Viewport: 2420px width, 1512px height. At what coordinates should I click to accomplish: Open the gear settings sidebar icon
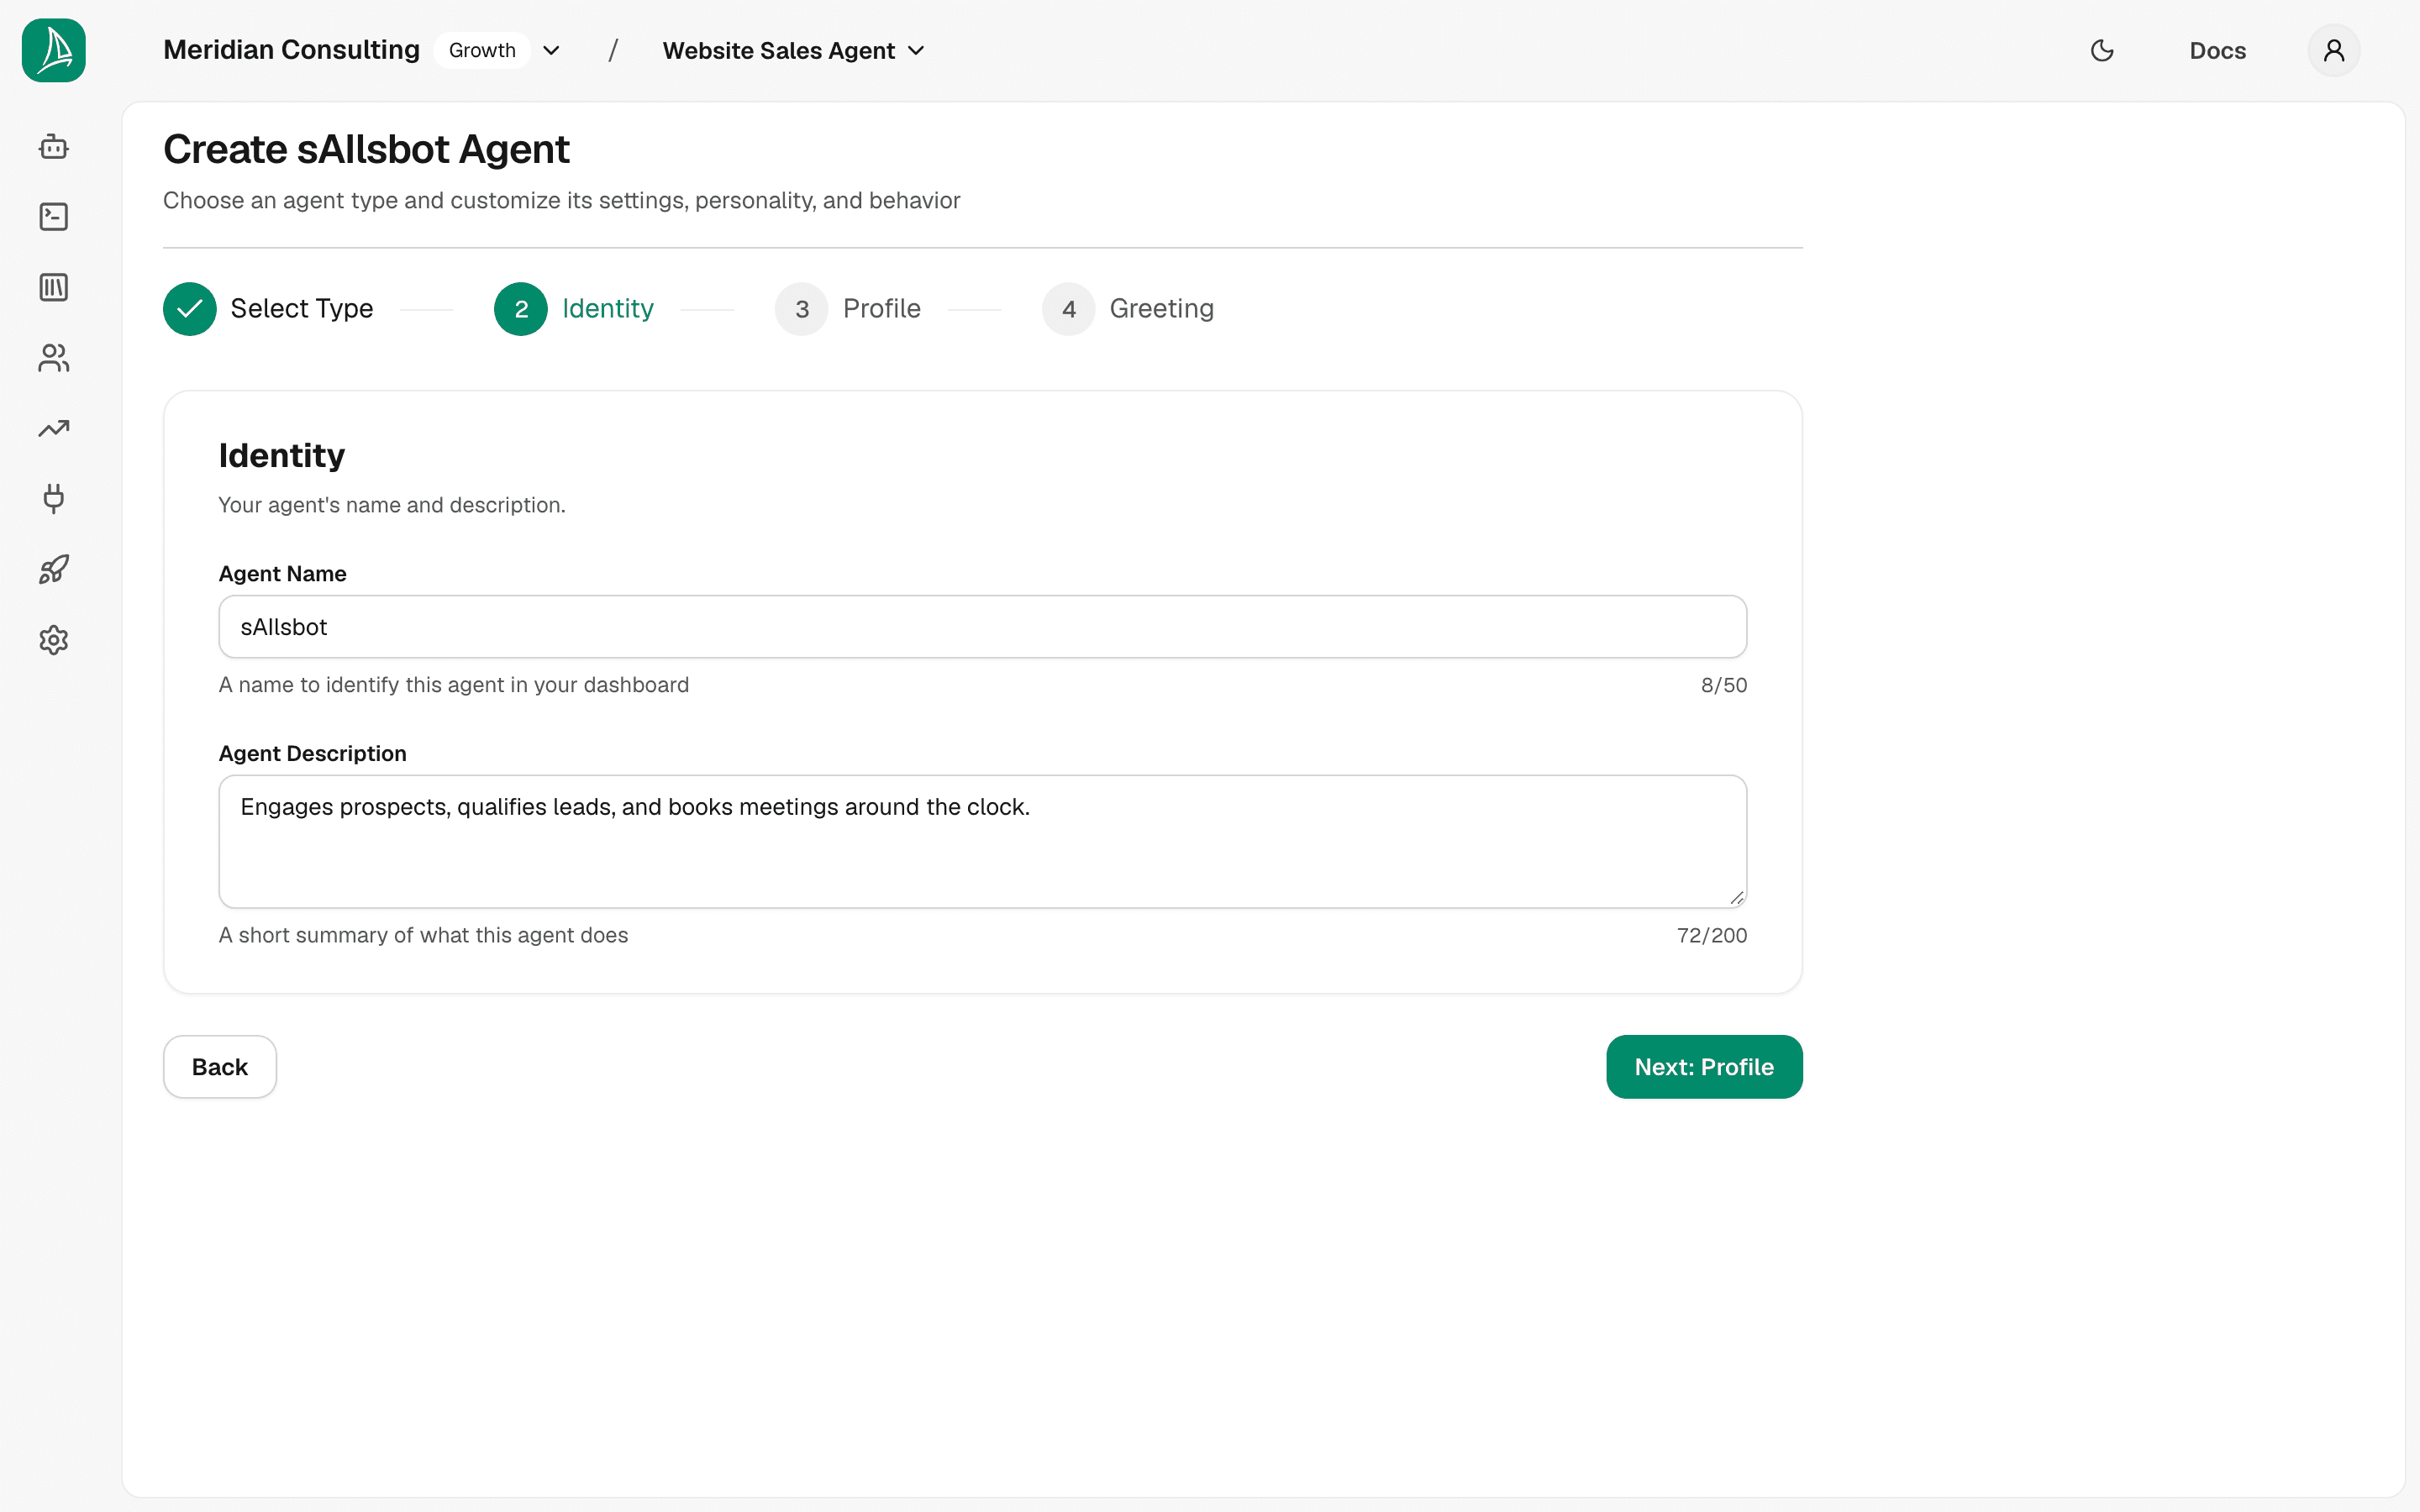(x=54, y=640)
